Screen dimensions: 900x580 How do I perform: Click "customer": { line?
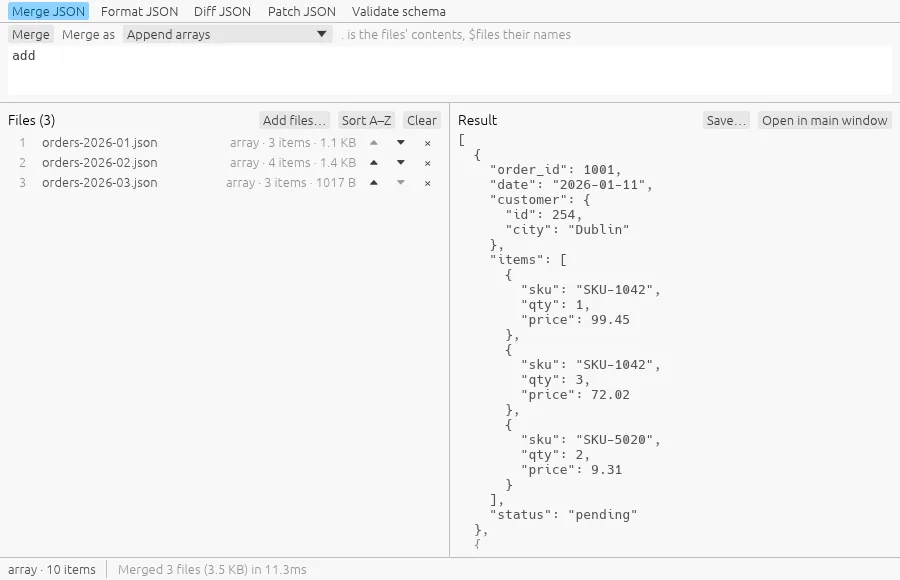540,200
